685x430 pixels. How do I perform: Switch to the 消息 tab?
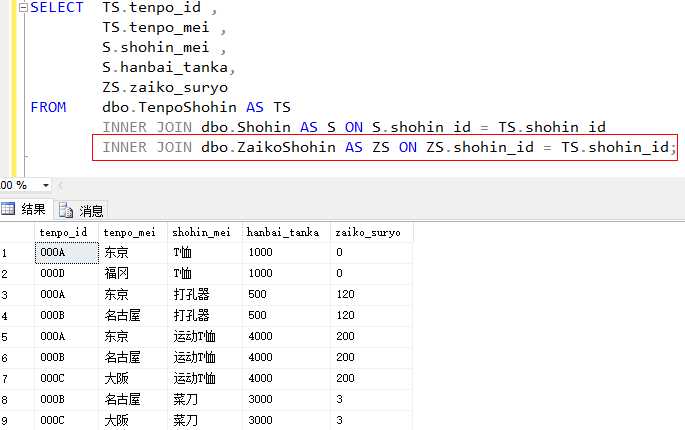pyautogui.click(x=81, y=211)
